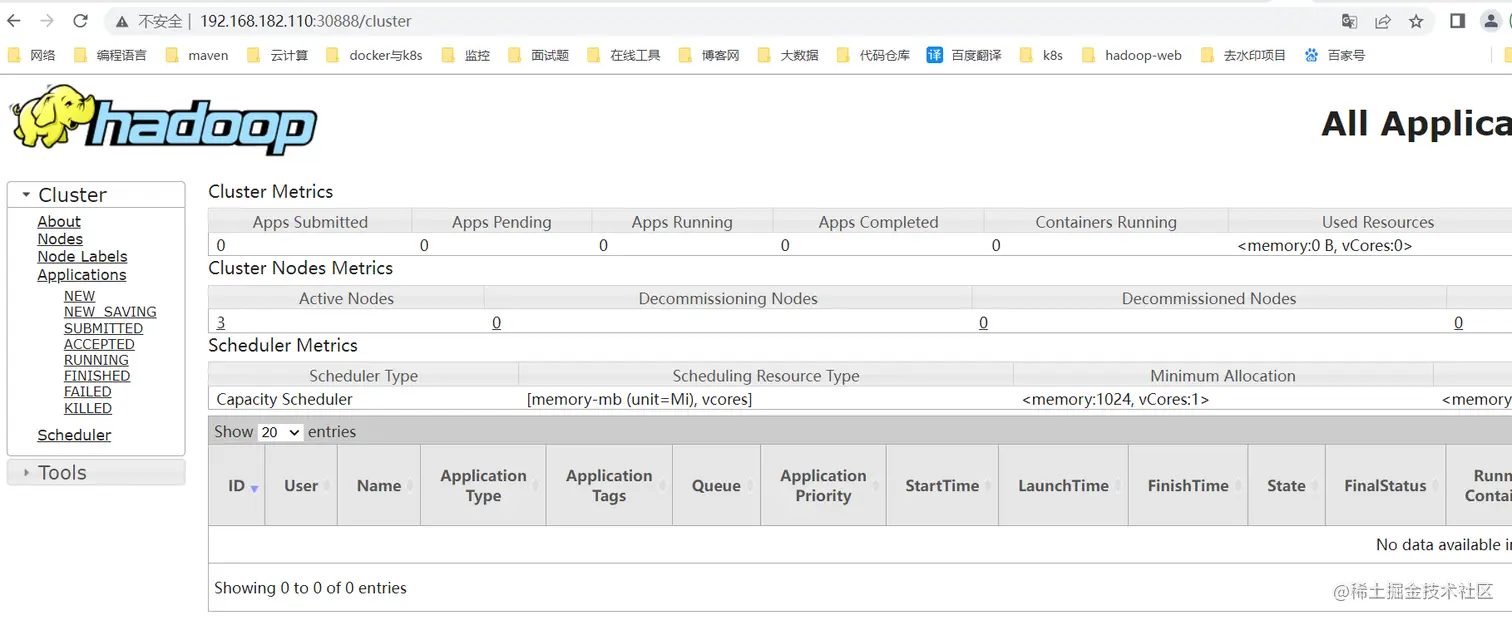Click the browser forward arrow
Viewport: 1512px width, 620px height.
pos(47,21)
